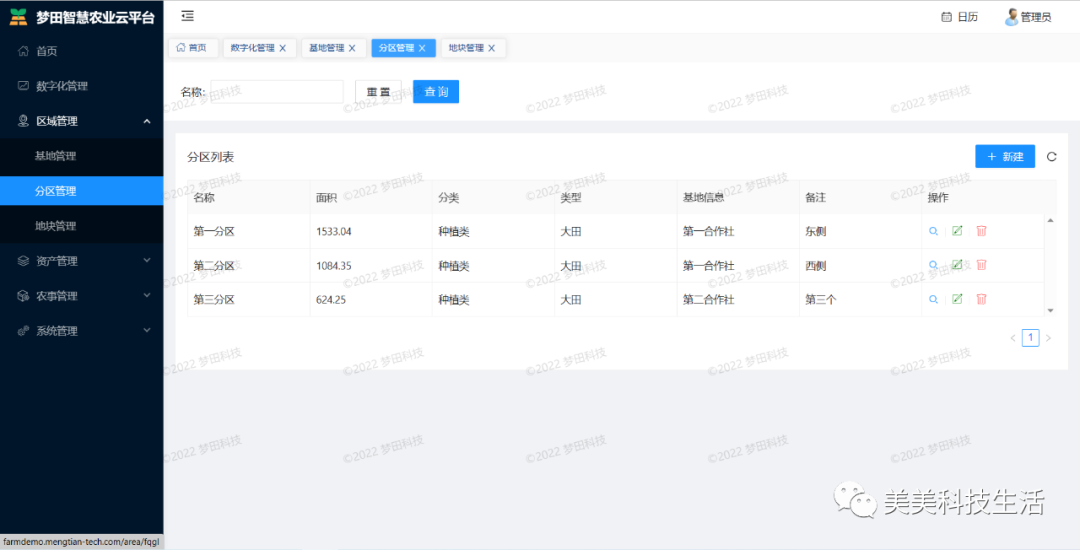
Task: Delete the 第三分区 row
Action: 982,299
